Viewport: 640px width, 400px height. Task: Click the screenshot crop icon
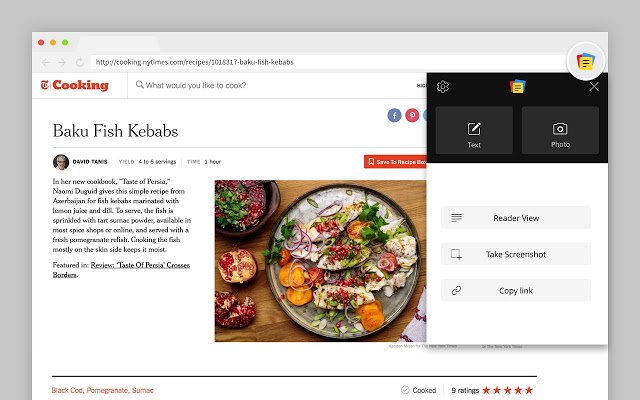(x=456, y=254)
